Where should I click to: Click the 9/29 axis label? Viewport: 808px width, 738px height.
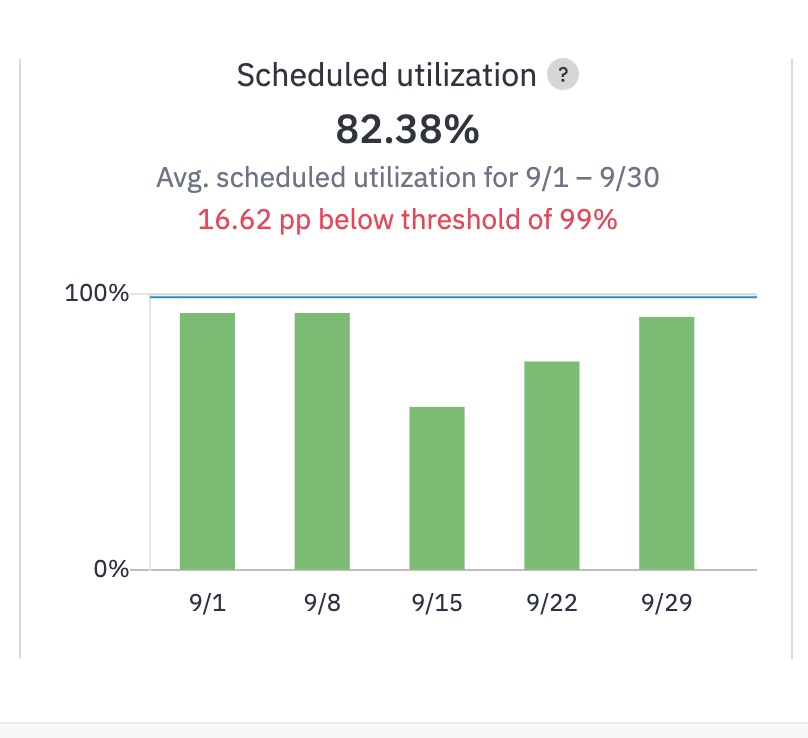point(667,602)
